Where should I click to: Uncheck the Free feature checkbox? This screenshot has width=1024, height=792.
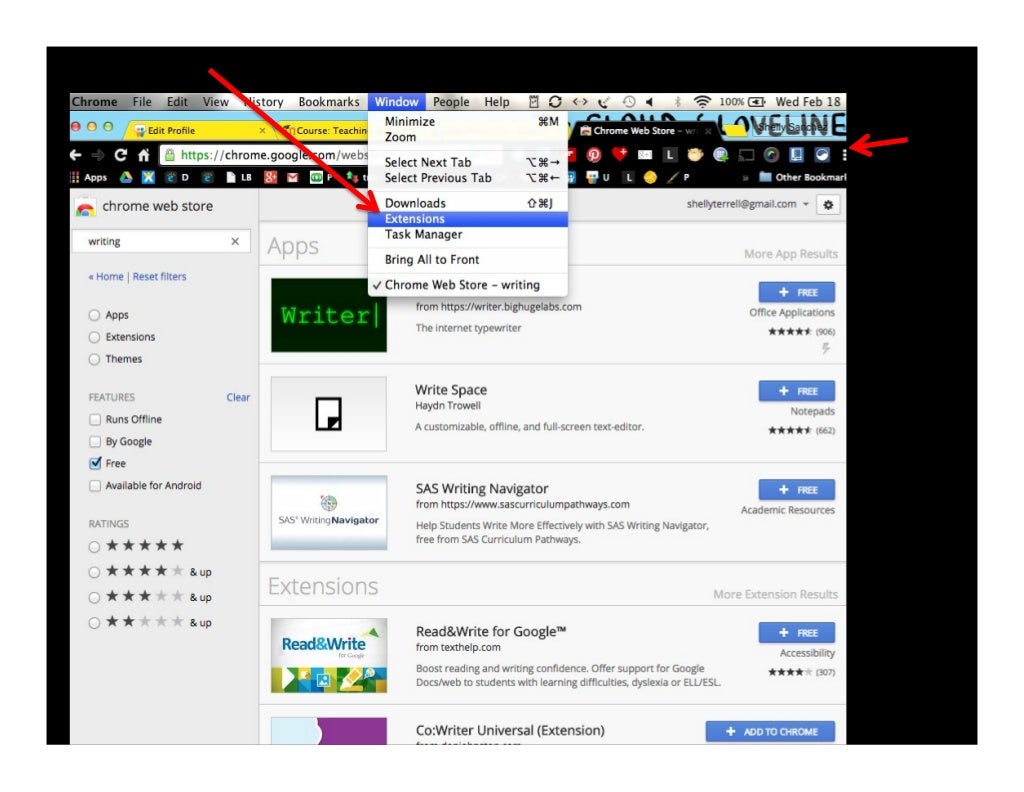(x=95, y=463)
